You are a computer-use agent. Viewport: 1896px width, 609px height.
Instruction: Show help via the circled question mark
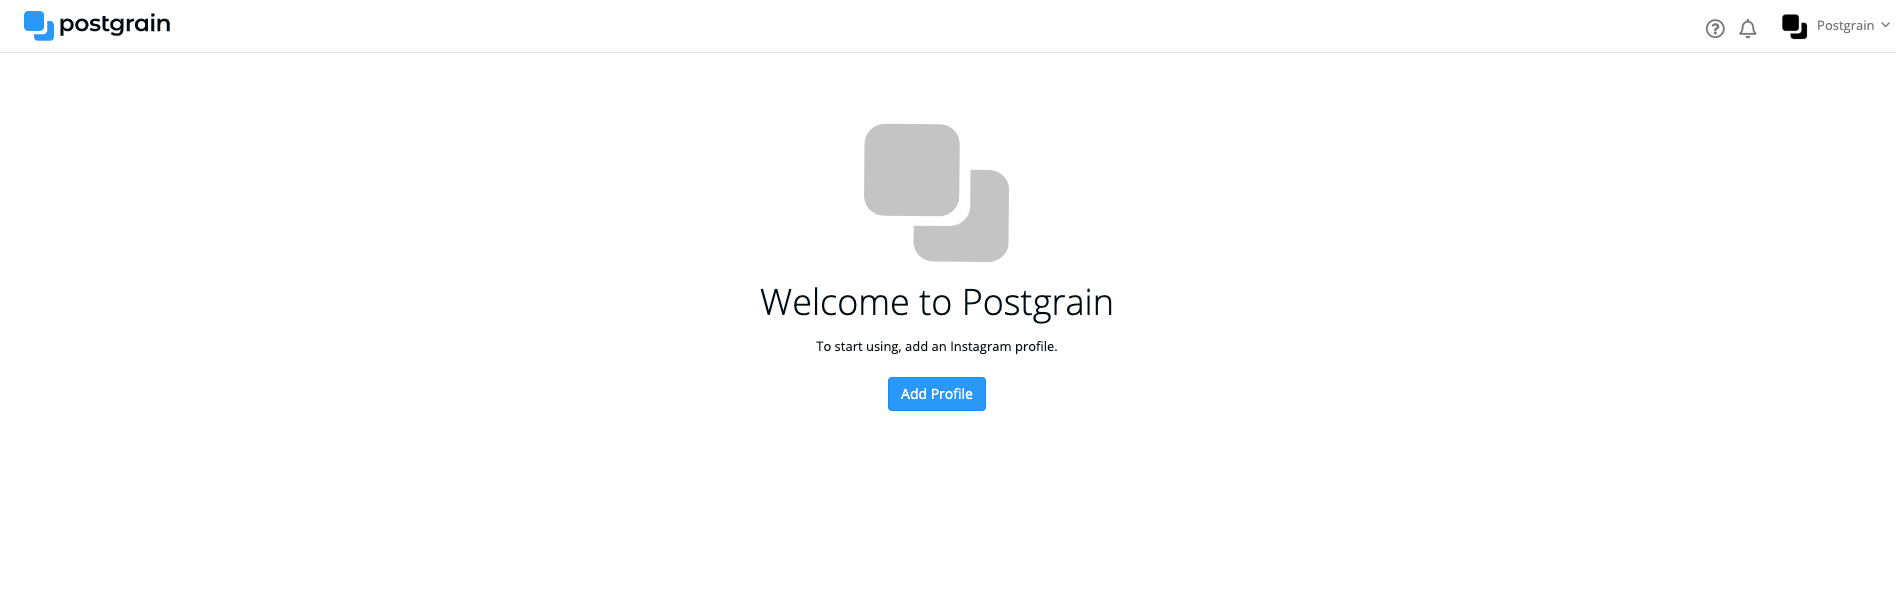coord(1715,29)
